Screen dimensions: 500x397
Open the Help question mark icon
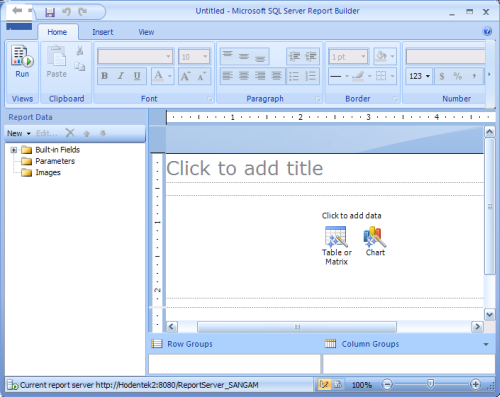click(x=487, y=31)
